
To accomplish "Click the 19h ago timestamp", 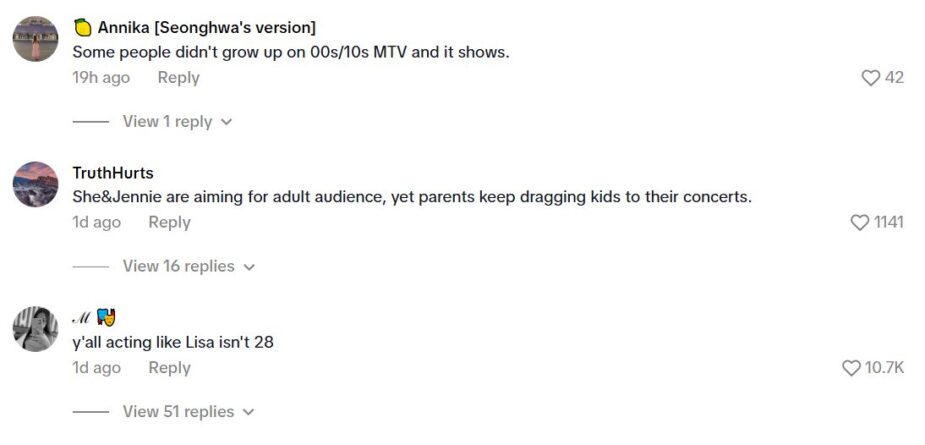I will [101, 78].
